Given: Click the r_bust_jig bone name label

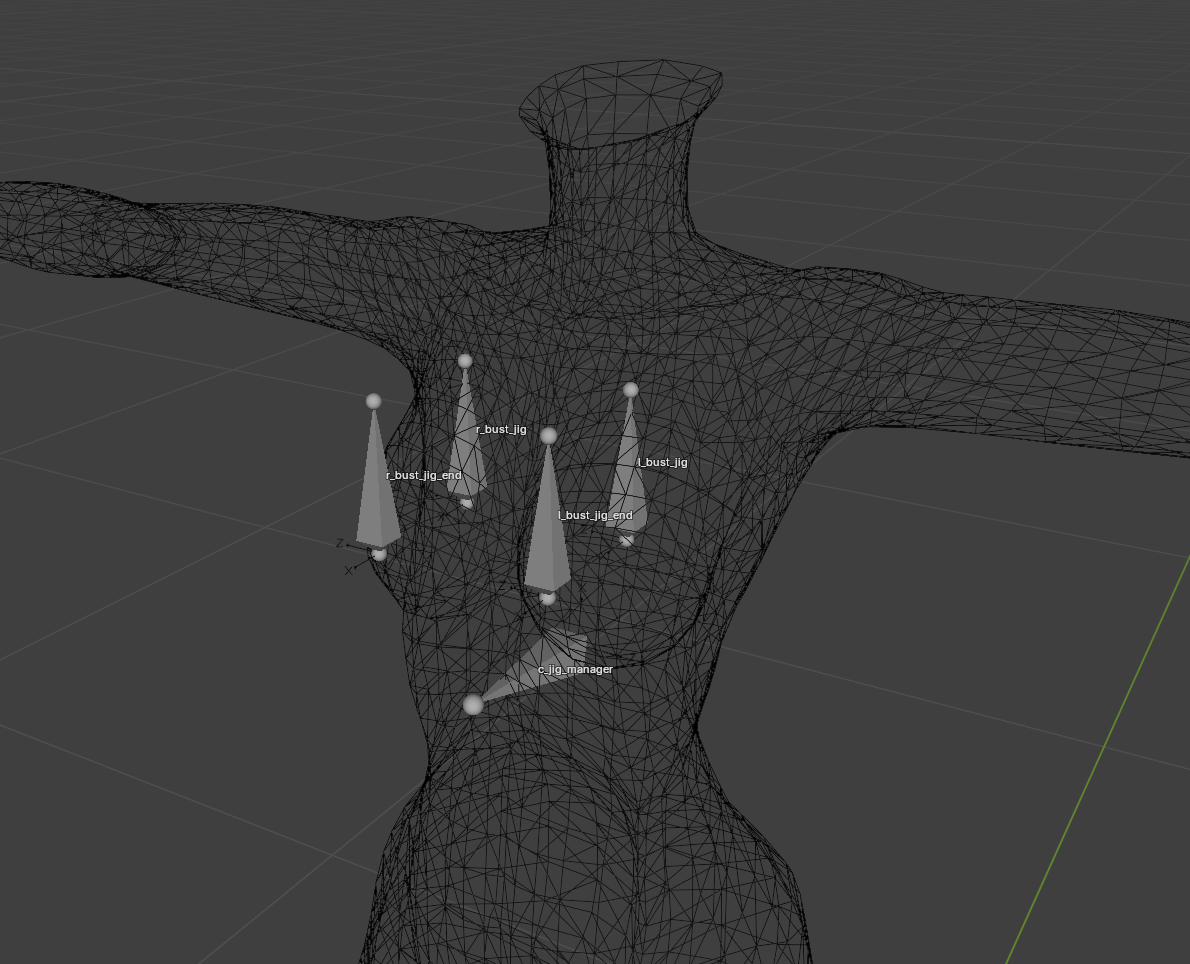Looking at the screenshot, I should (x=501, y=430).
